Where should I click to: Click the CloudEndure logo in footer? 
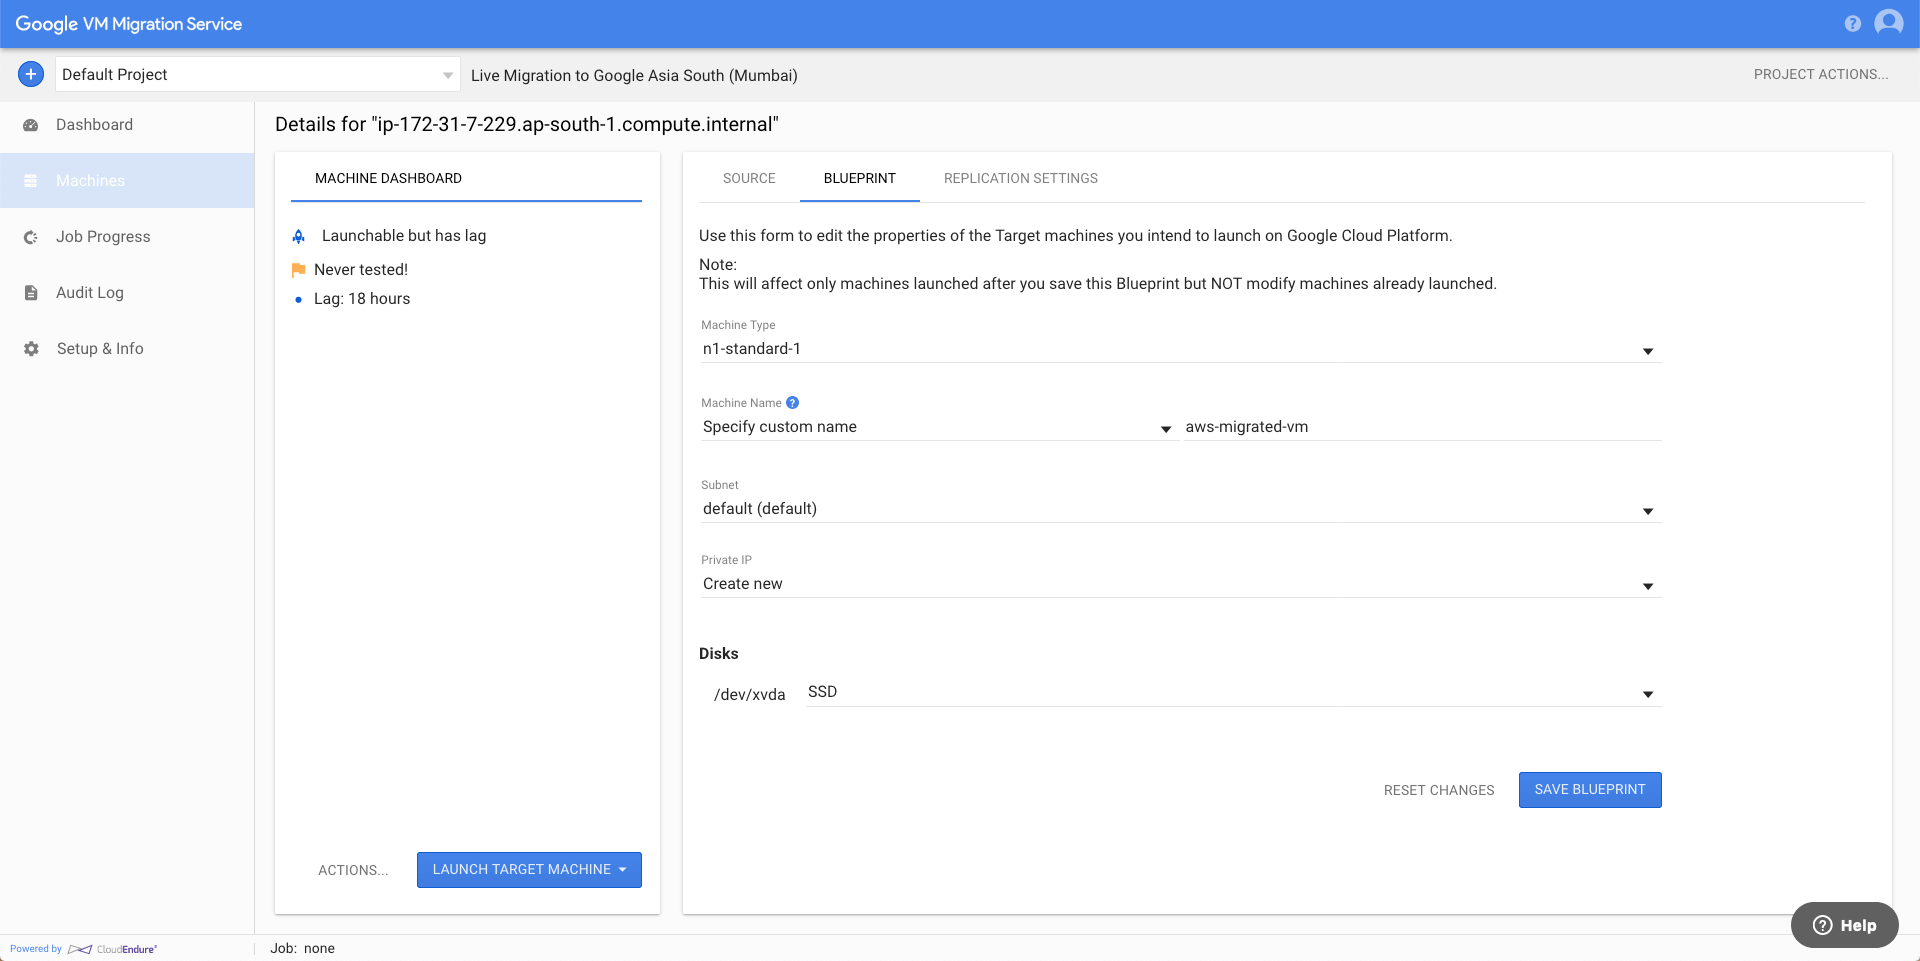[112, 949]
